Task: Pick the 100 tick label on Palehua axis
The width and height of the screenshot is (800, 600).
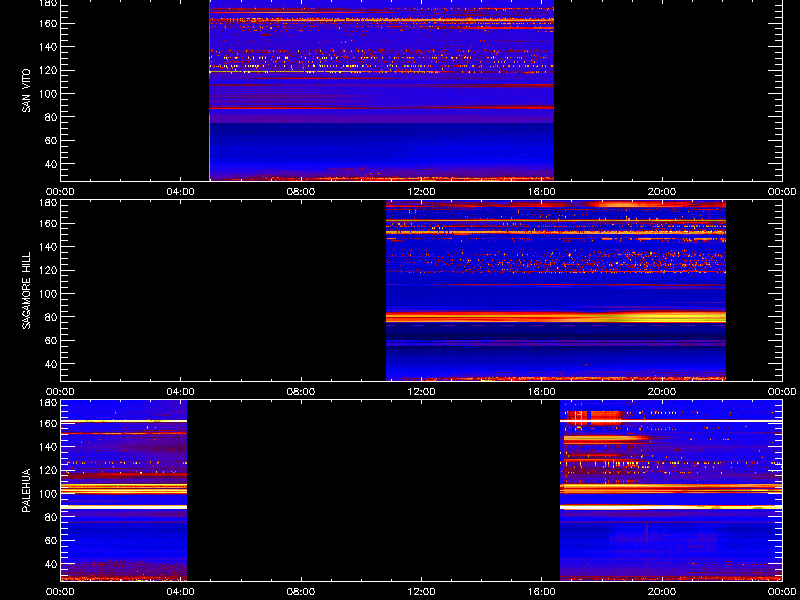Action: pos(48,494)
